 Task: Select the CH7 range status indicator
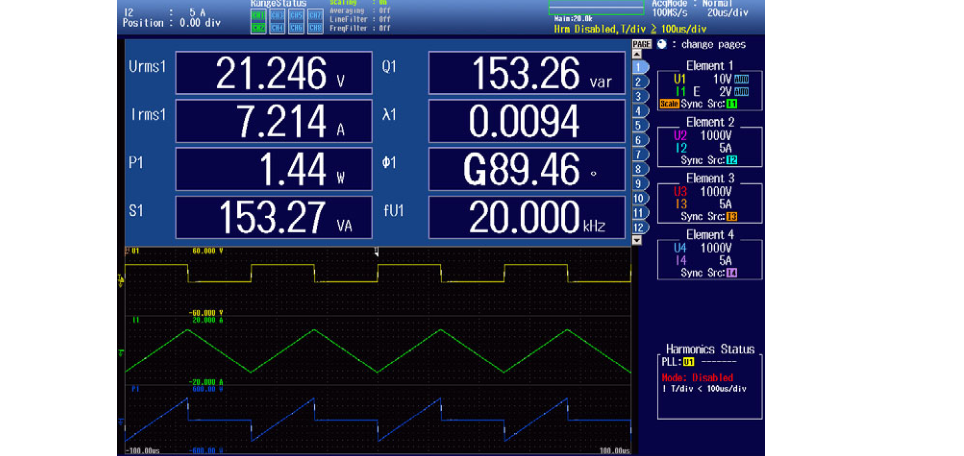(315, 15)
